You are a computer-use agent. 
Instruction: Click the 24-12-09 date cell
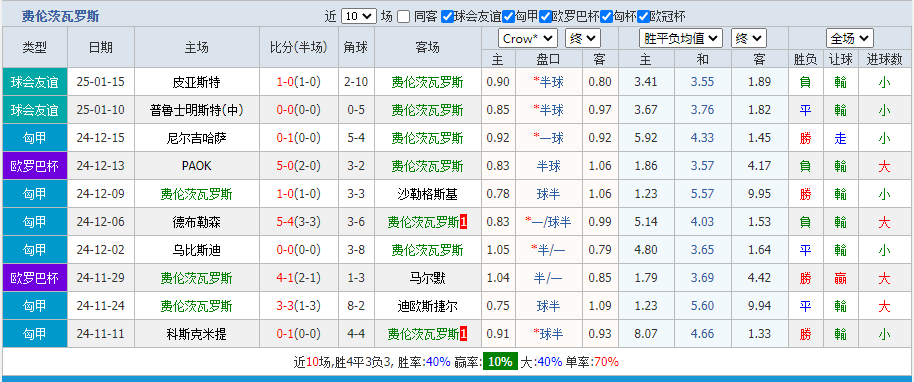(x=101, y=194)
